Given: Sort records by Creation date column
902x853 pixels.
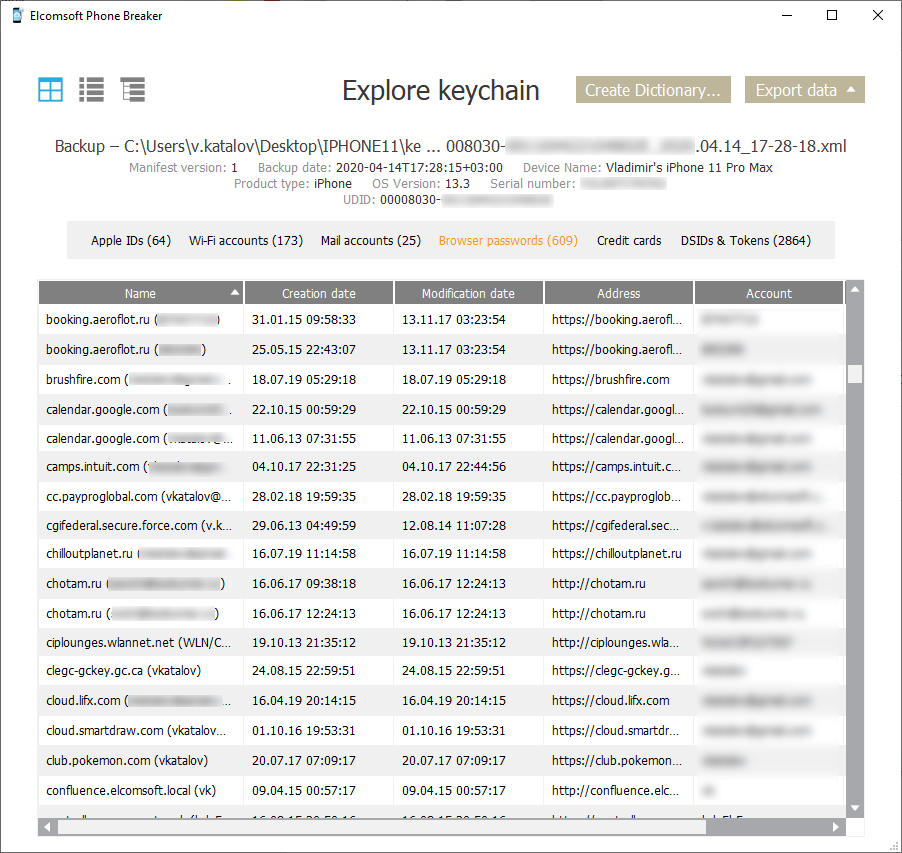Looking at the screenshot, I should pos(318,292).
